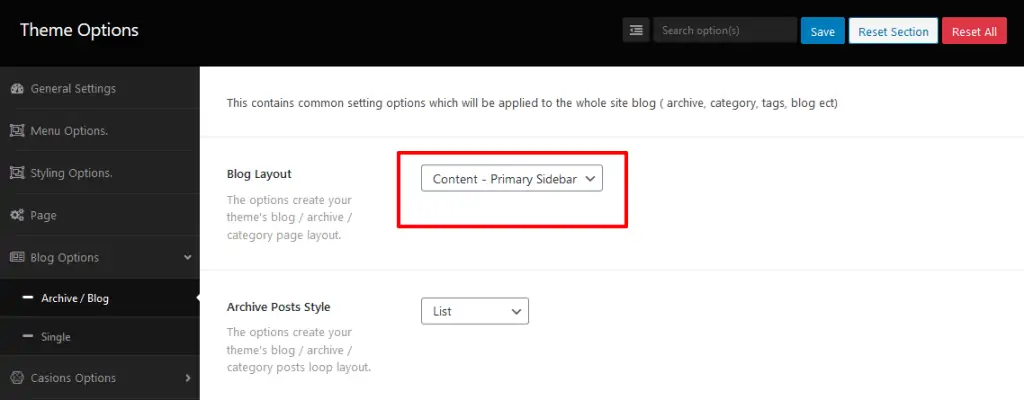Select the Single submenu item
The height and width of the screenshot is (400, 1024).
tap(99, 337)
